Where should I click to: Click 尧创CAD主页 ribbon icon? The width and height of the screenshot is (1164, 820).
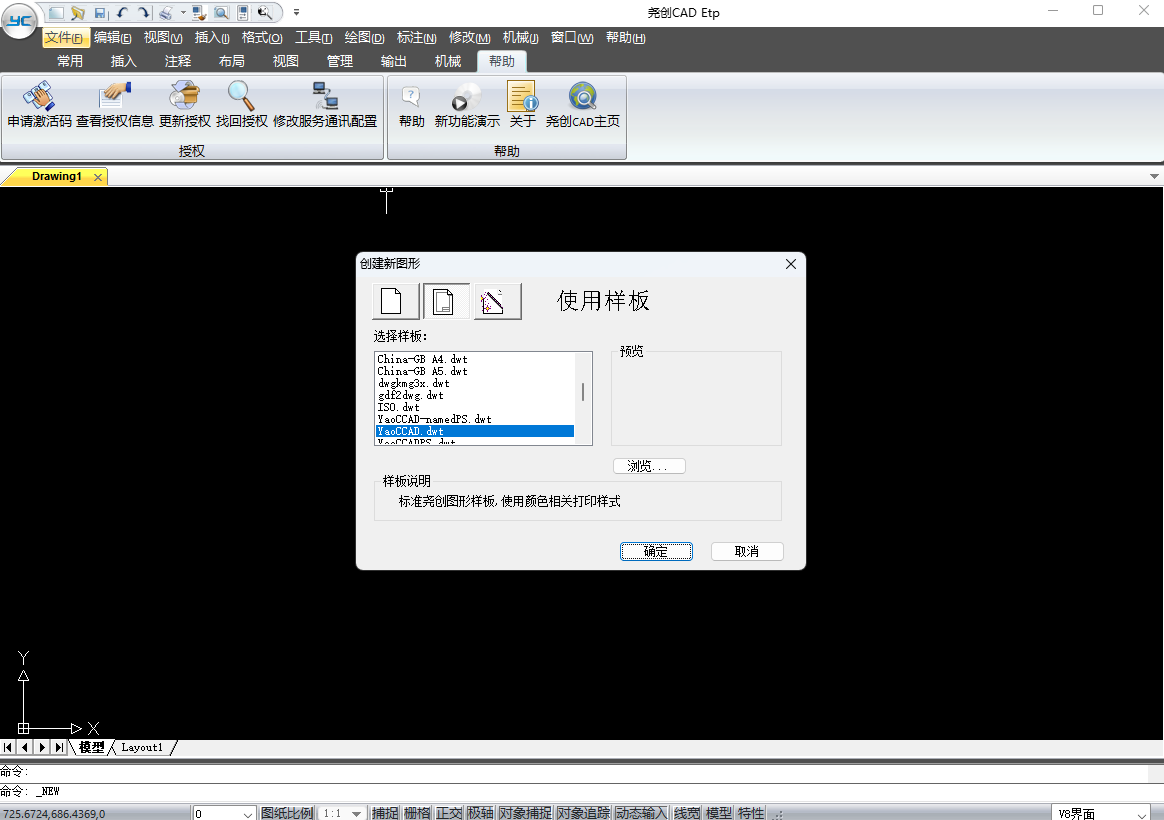pos(583,105)
